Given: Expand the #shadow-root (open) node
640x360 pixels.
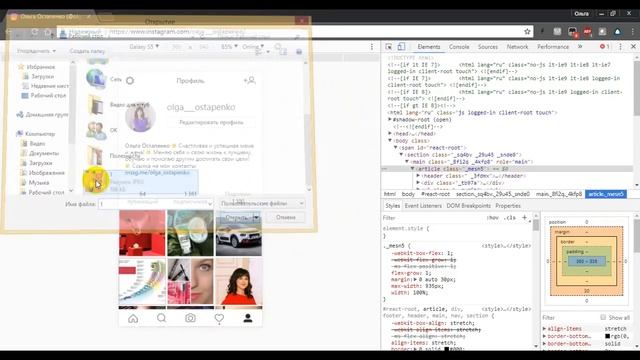Looking at the screenshot, I should (x=390, y=120).
